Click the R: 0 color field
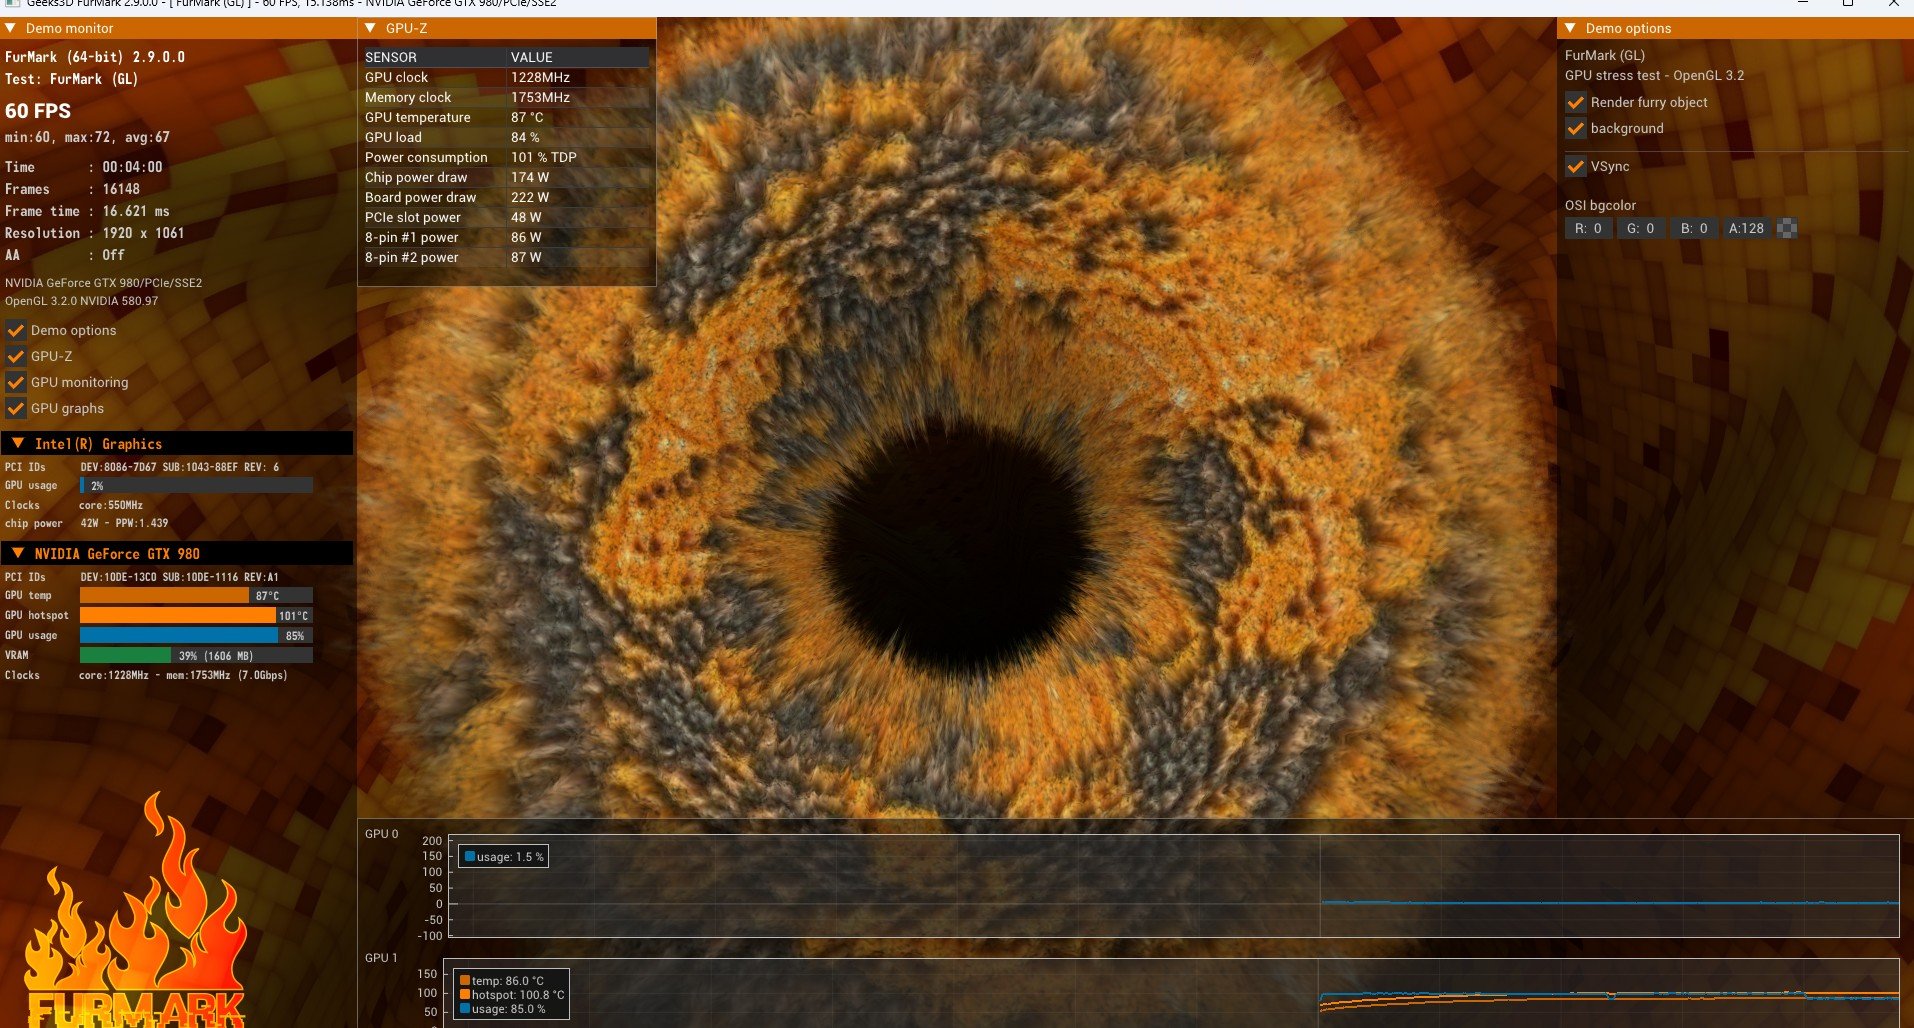The image size is (1914, 1028). tap(1589, 228)
